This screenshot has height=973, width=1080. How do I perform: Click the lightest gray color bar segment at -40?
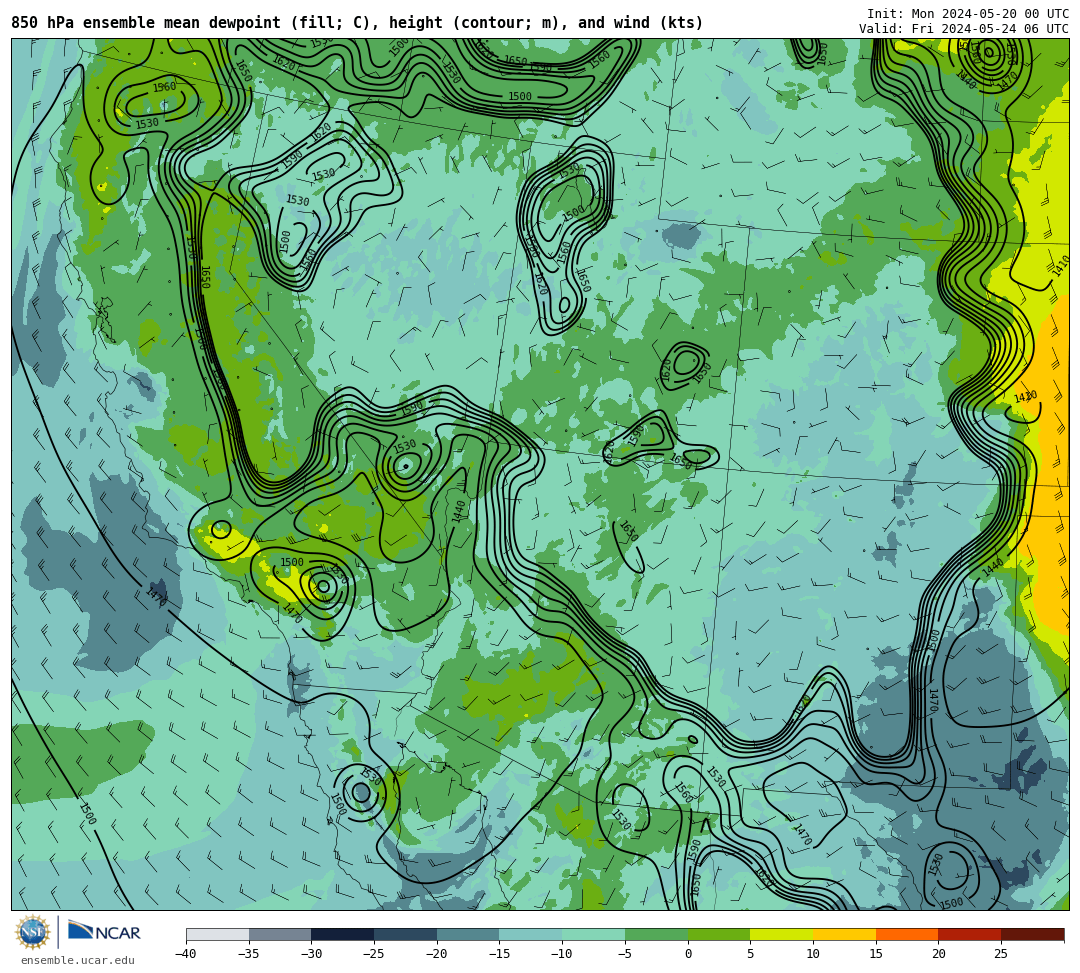pos(218,934)
